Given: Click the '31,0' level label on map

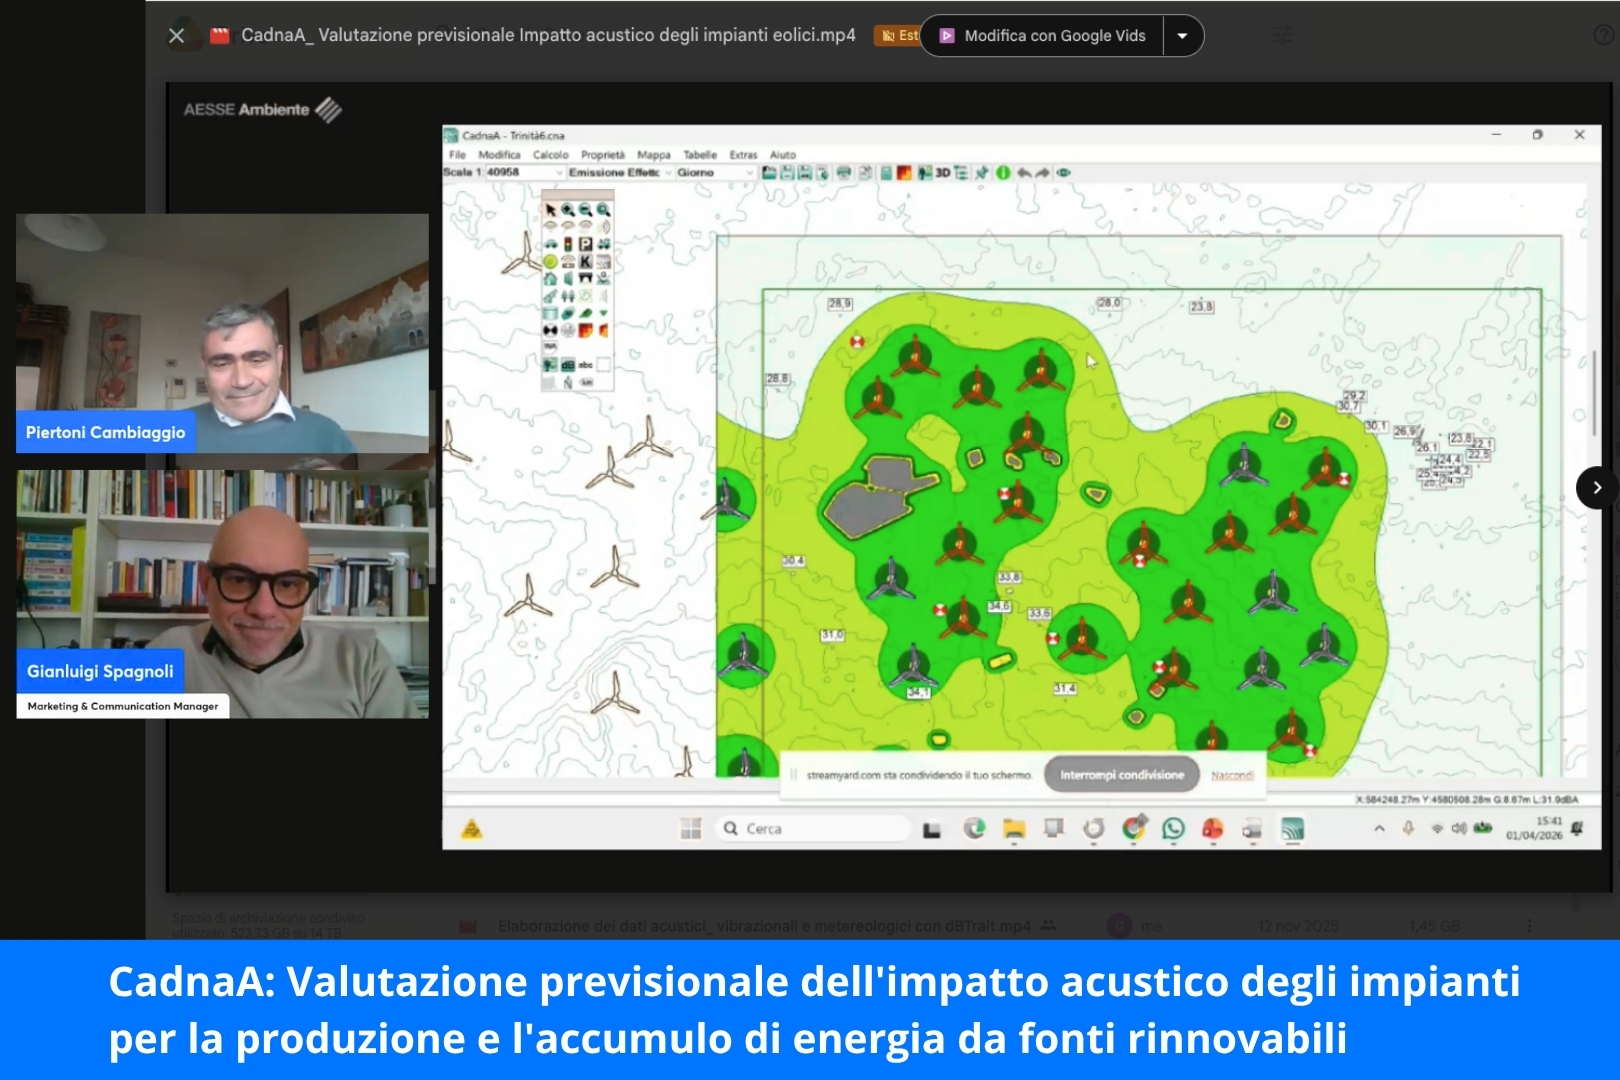Looking at the screenshot, I should tap(832, 635).
